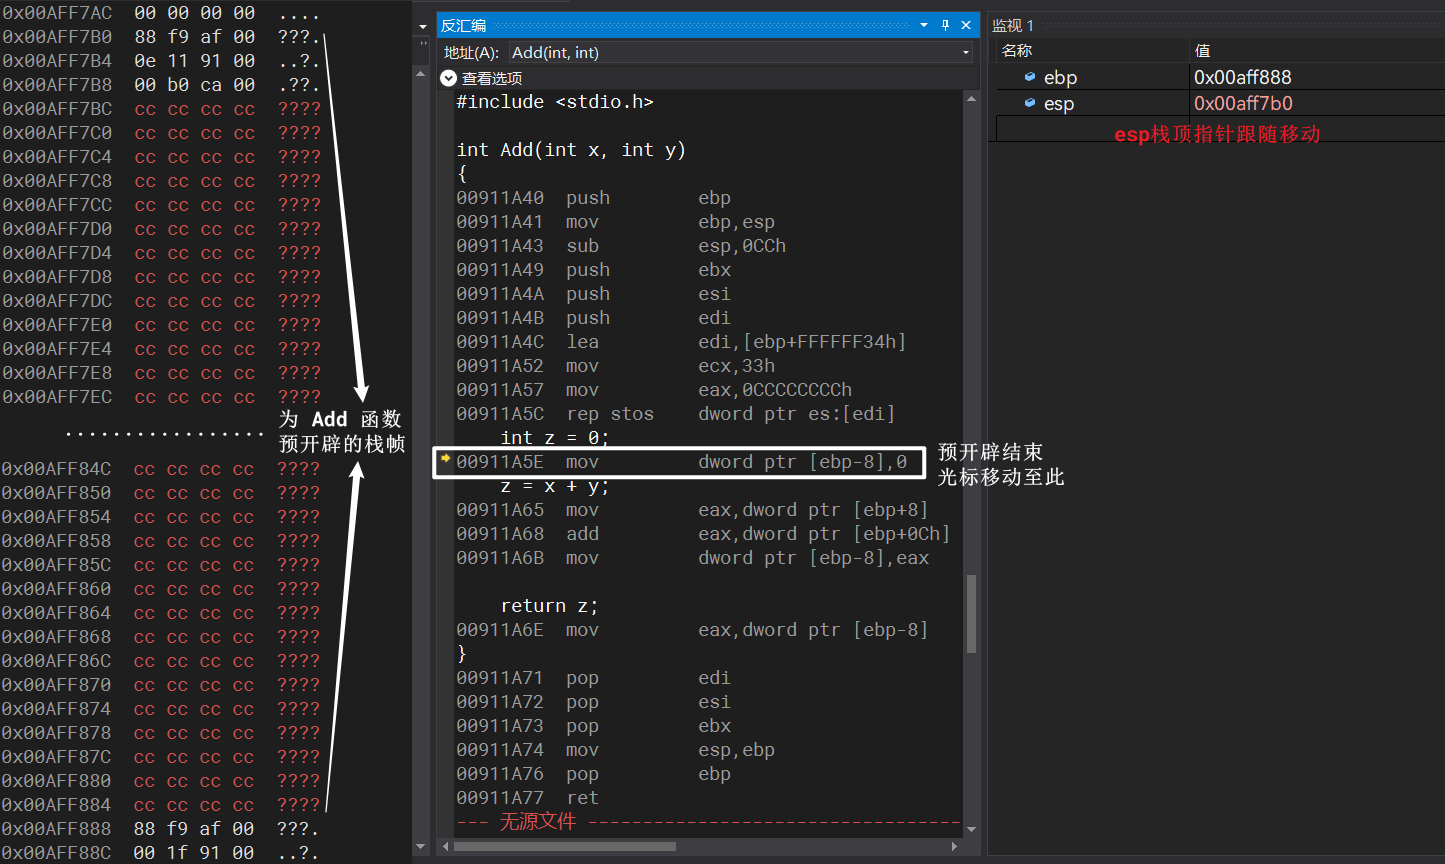Click instruction at 00911A6B mov [ebp-8],eax
Viewport: 1445px width, 864px height.
pos(692,558)
